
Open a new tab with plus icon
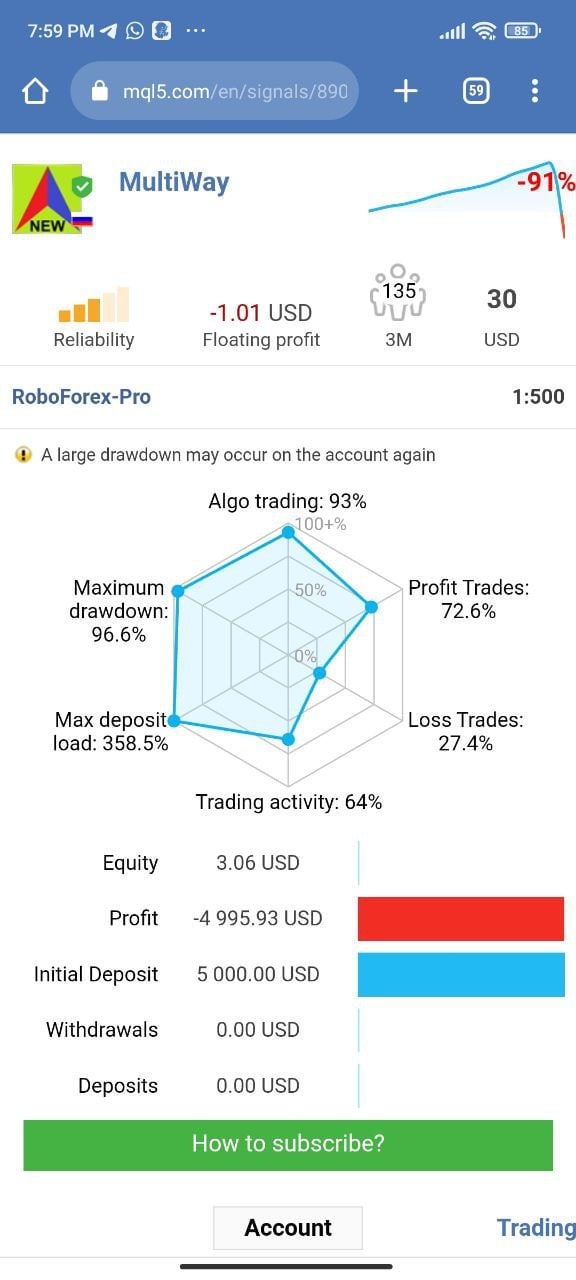pos(405,92)
